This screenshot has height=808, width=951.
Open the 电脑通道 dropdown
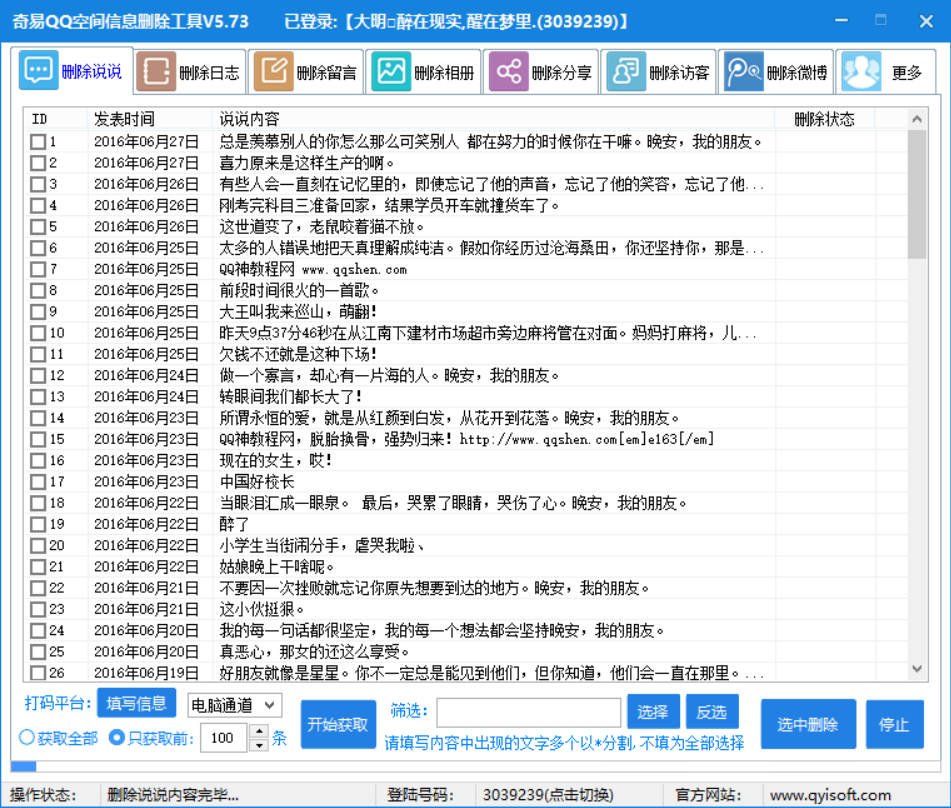235,705
